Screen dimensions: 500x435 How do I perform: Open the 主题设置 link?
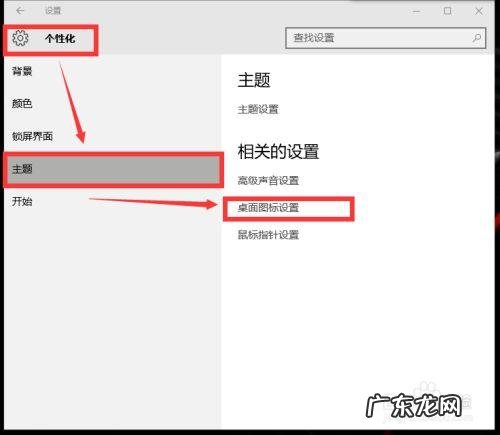[258, 109]
